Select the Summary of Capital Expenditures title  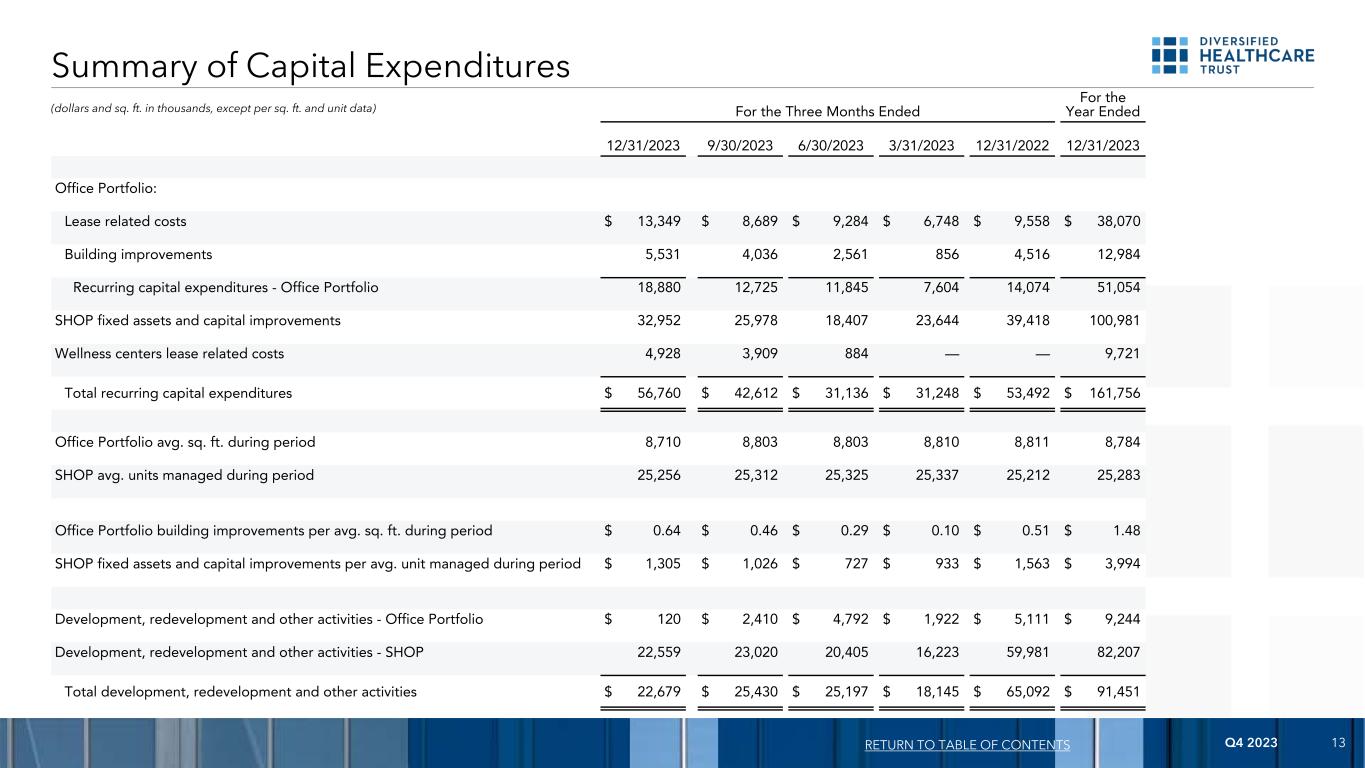(x=311, y=66)
